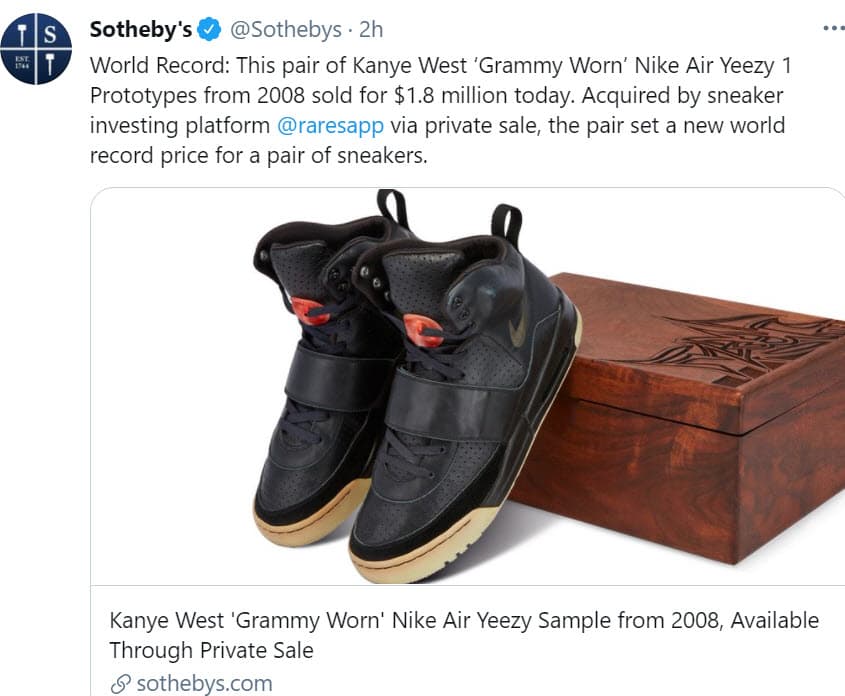Screen dimensions: 845x696
Task: Open the link preview card
Action: 465,400
